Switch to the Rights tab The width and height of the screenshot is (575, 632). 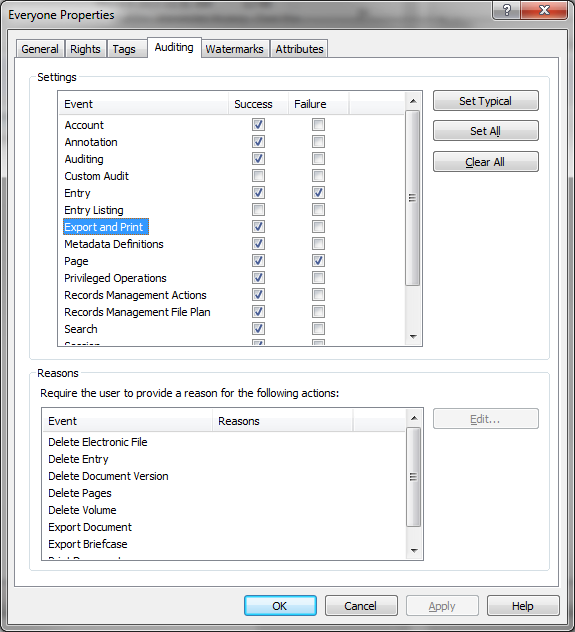(85, 49)
